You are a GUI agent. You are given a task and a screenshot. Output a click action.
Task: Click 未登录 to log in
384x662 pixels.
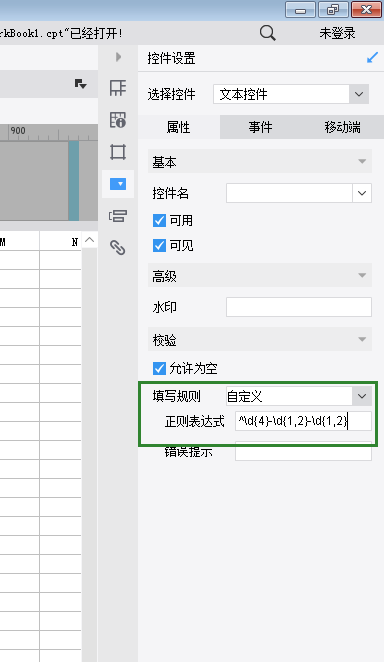pyautogui.click(x=337, y=33)
